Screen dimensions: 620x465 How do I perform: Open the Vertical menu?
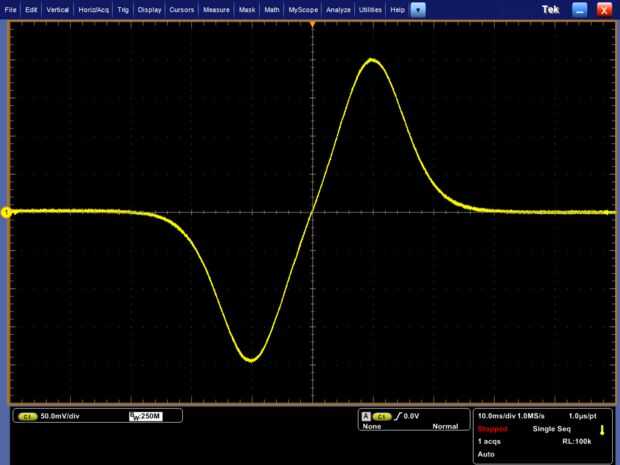point(57,9)
